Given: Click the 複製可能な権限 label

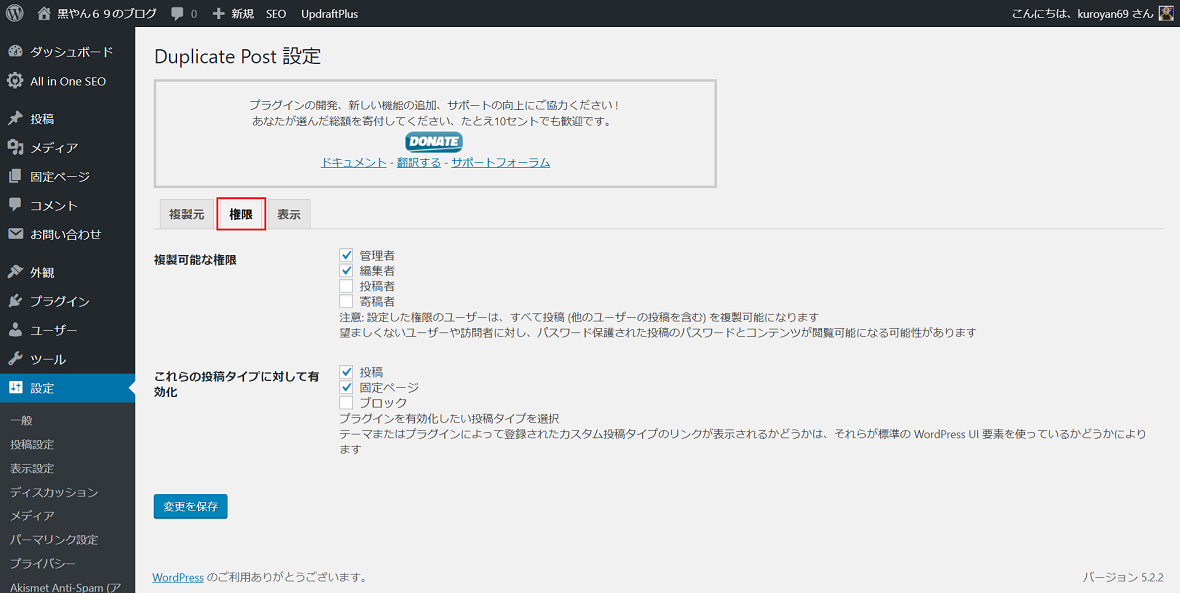Looking at the screenshot, I should click(x=195, y=259).
